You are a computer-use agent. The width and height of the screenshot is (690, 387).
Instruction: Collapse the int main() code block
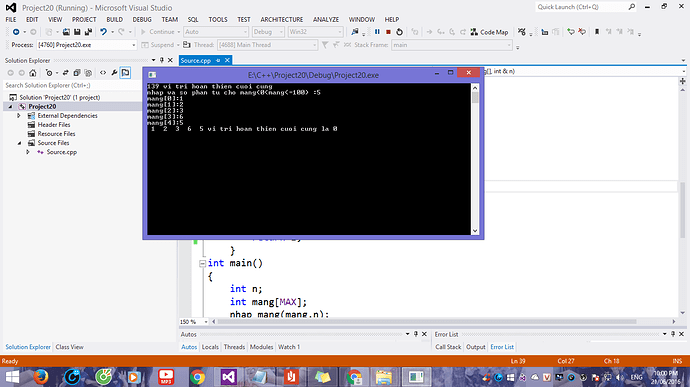tap(202, 263)
